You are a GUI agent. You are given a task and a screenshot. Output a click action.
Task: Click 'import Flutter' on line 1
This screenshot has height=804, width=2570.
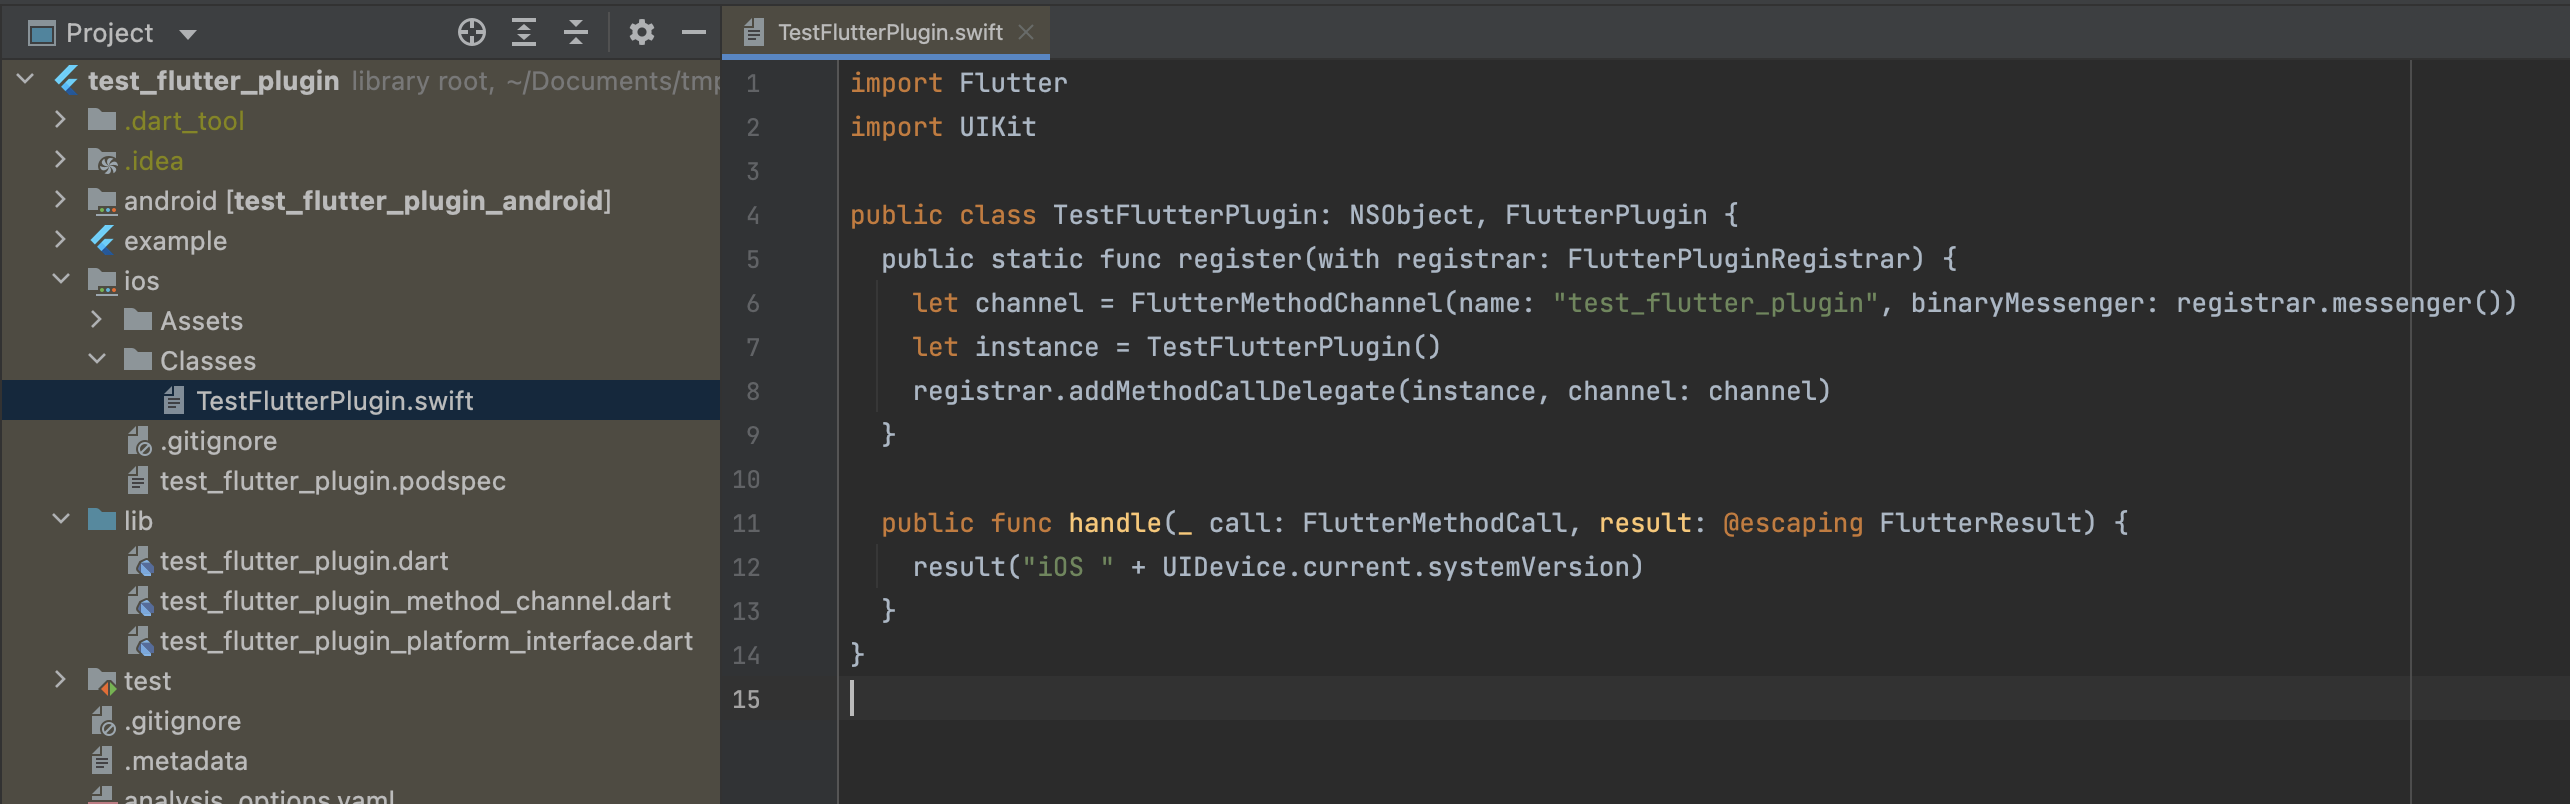pyautogui.click(x=958, y=83)
